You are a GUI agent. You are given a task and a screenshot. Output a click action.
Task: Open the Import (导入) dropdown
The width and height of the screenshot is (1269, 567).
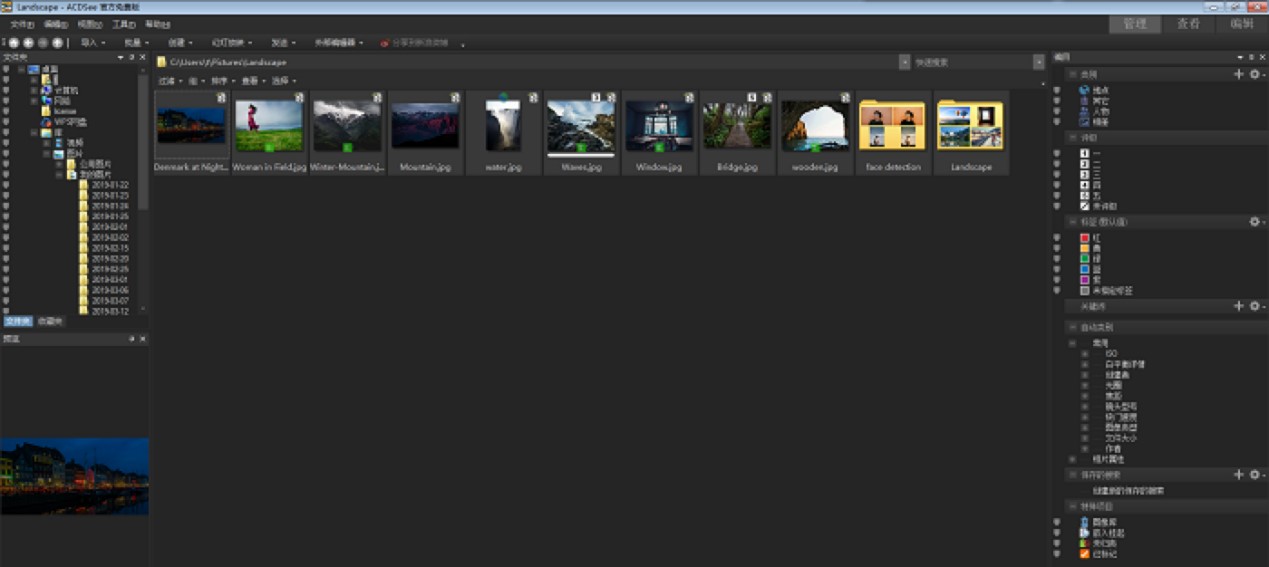[93, 43]
